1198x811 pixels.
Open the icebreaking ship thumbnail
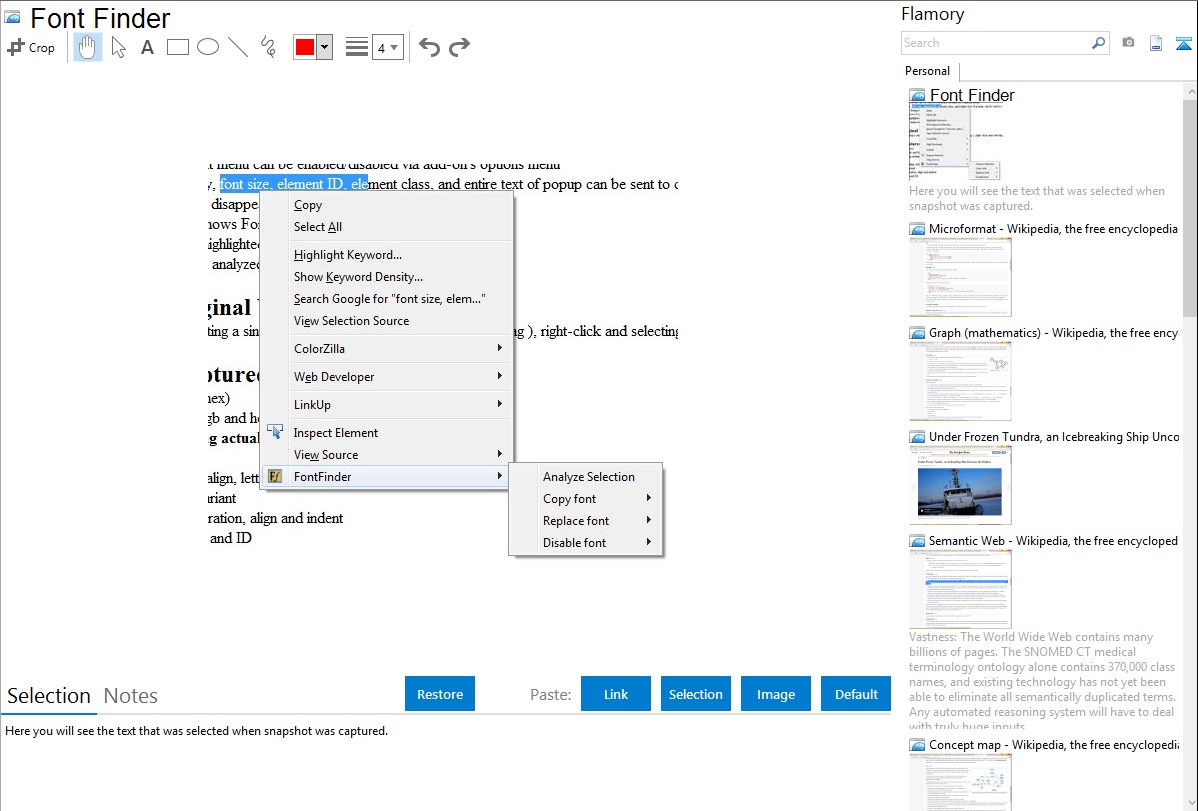(960, 485)
